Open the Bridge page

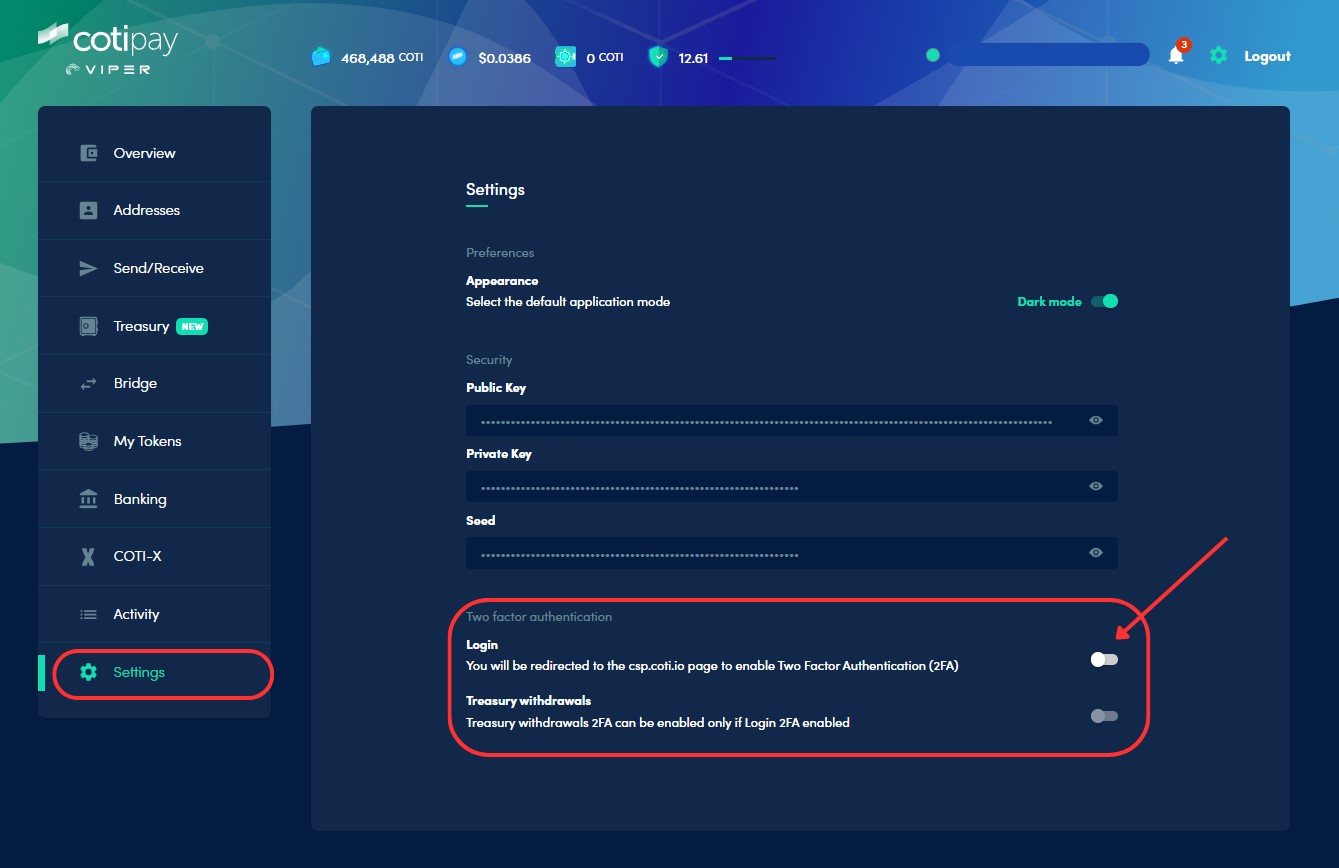point(155,383)
